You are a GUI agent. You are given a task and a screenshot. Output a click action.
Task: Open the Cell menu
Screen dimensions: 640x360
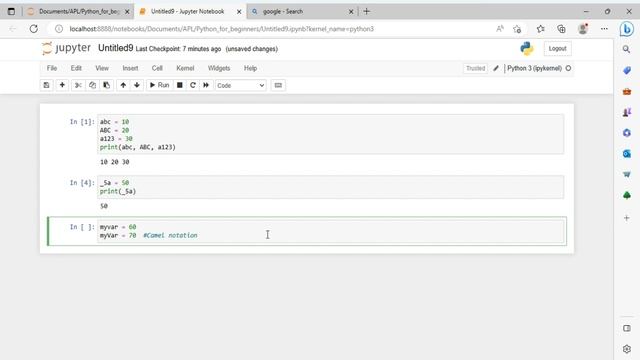tap(157, 68)
